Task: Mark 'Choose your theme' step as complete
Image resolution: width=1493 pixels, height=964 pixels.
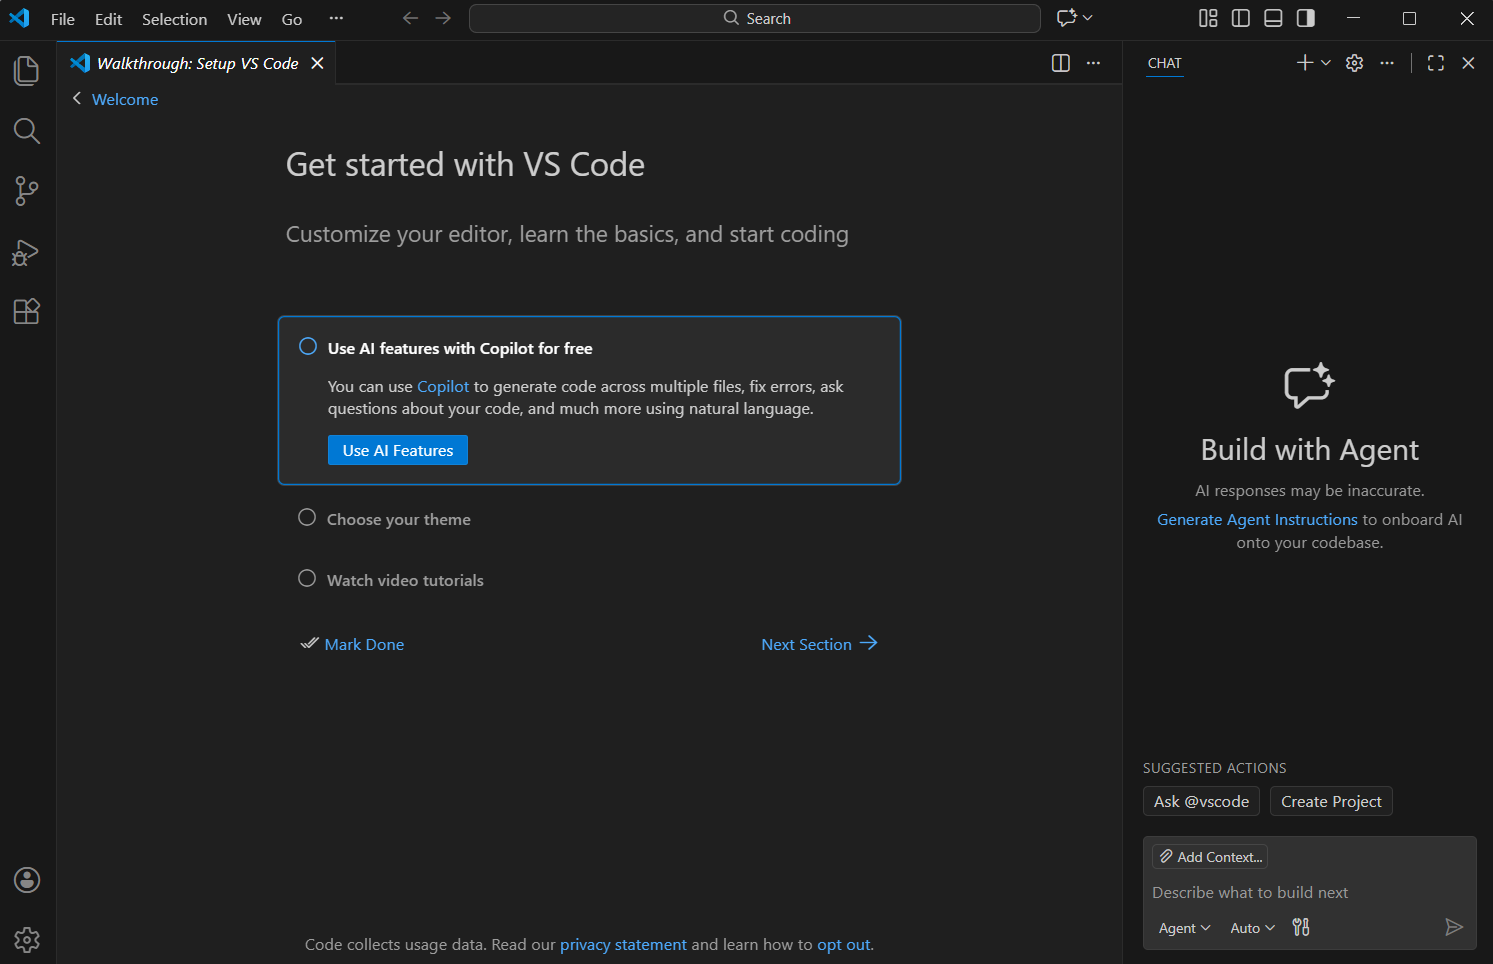Action: click(307, 517)
